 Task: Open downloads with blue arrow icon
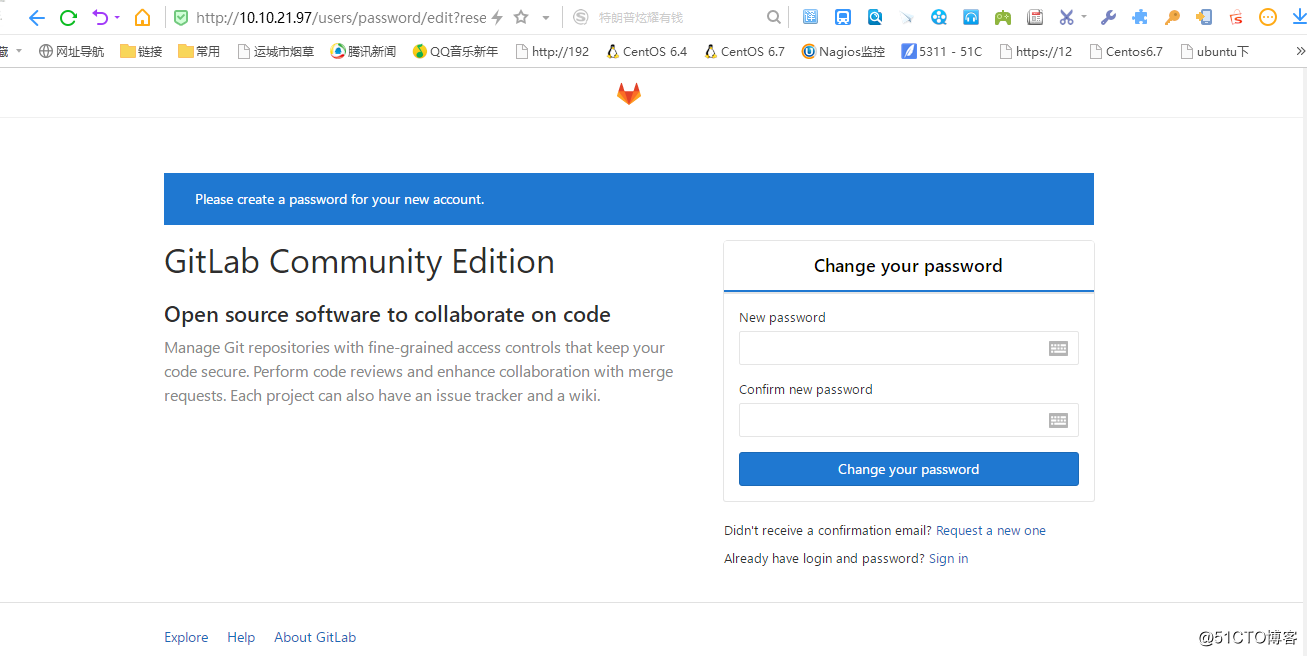coord(1299,17)
